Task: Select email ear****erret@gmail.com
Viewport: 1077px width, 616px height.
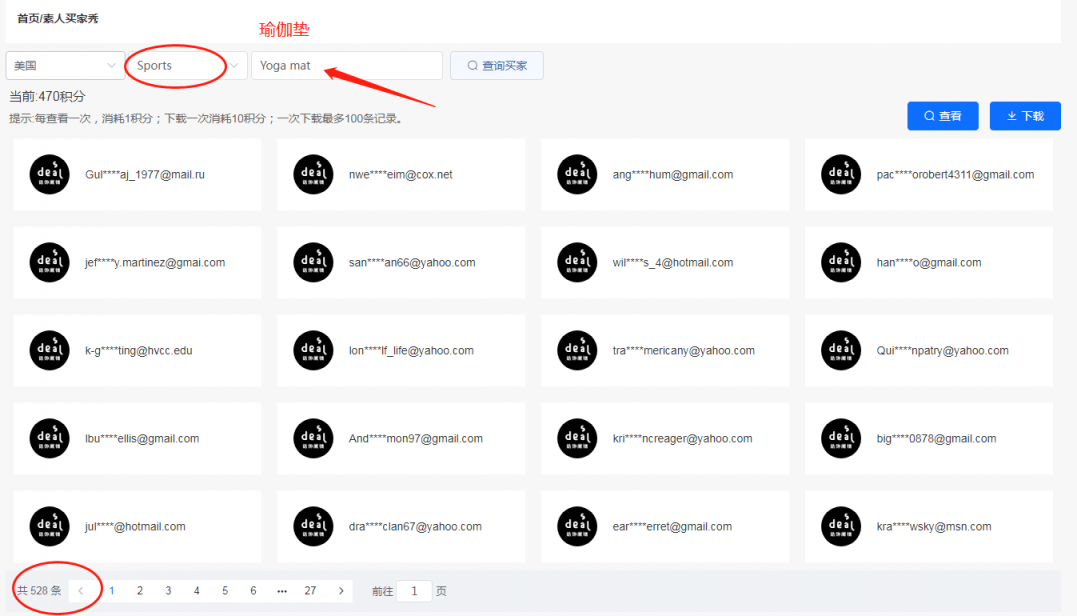Action: tap(672, 526)
